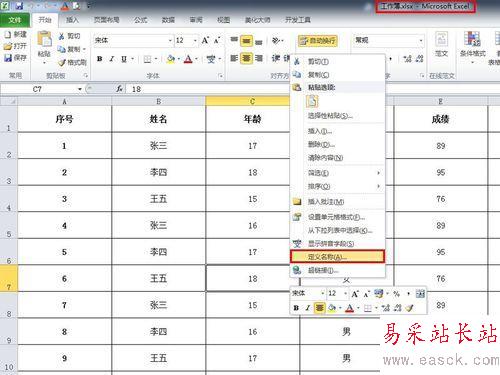Toggle middle vertical alignment in ribbon
The image size is (500, 375).
pyautogui.click(x=246, y=41)
